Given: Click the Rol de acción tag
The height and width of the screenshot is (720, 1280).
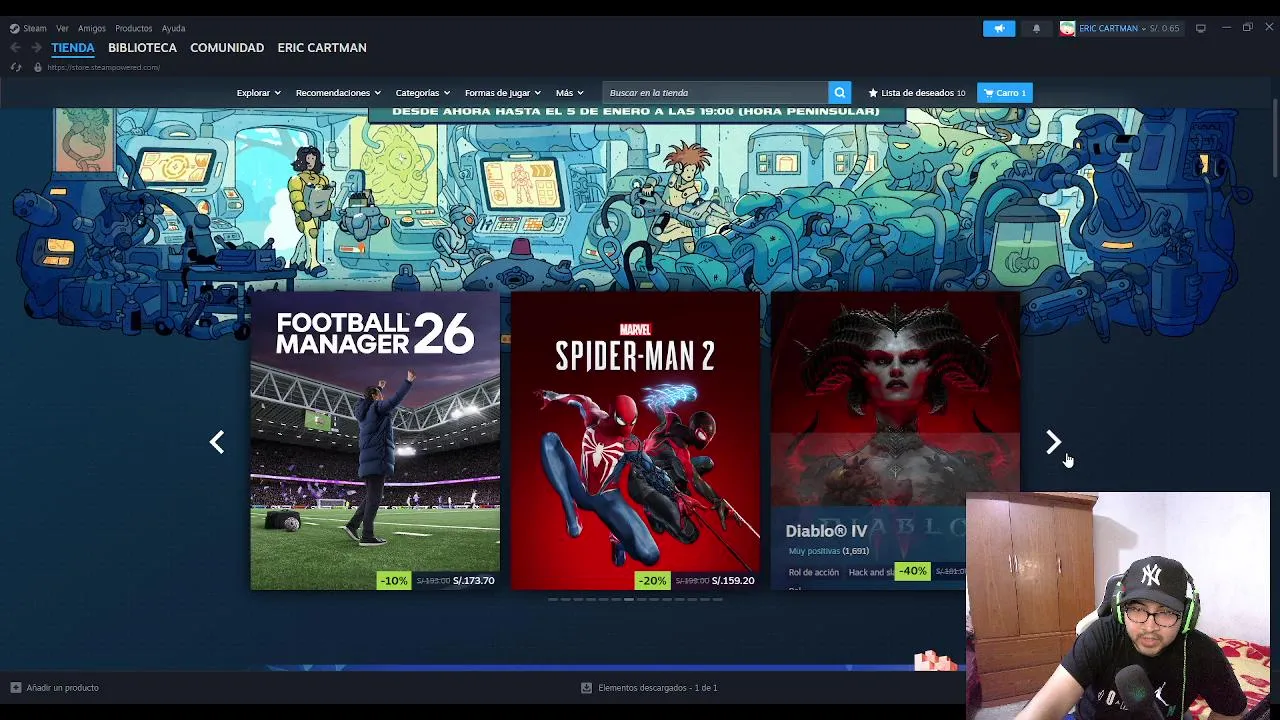Looking at the screenshot, I should [x=814, y=572].
